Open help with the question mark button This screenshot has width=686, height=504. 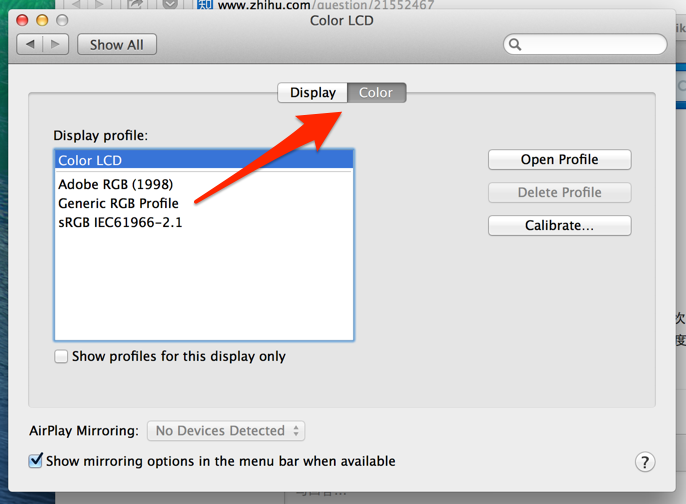pos(645,462)
